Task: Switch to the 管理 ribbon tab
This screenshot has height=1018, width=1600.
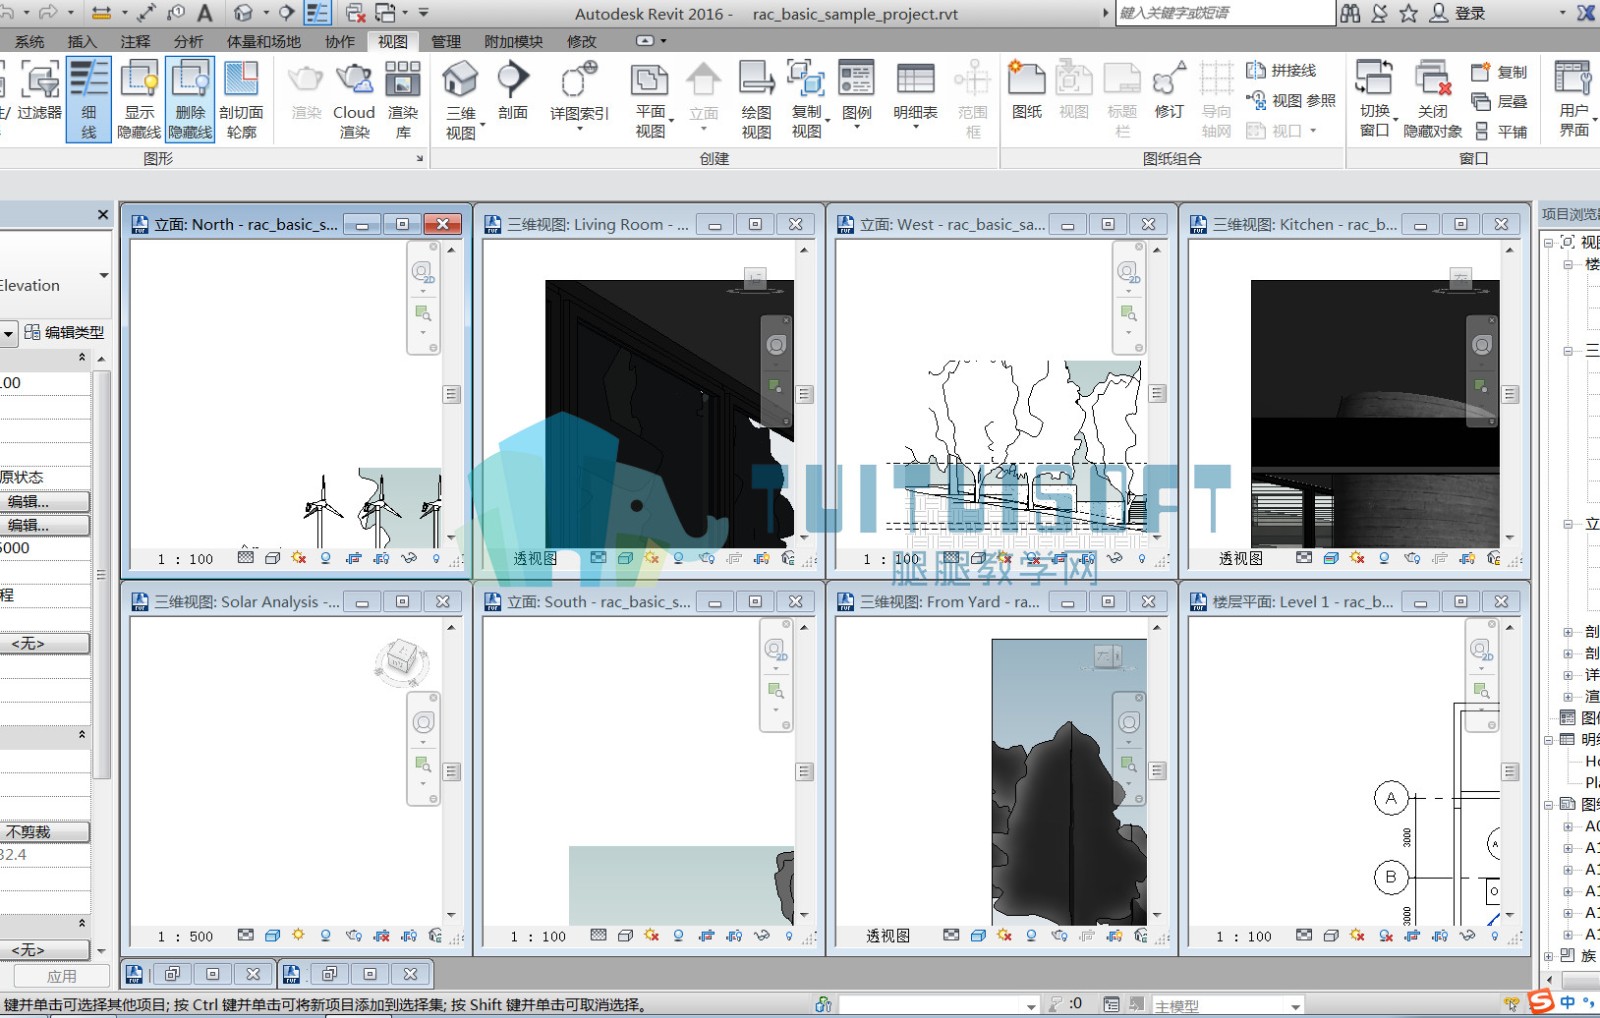Action: click(x=446, y=41)
